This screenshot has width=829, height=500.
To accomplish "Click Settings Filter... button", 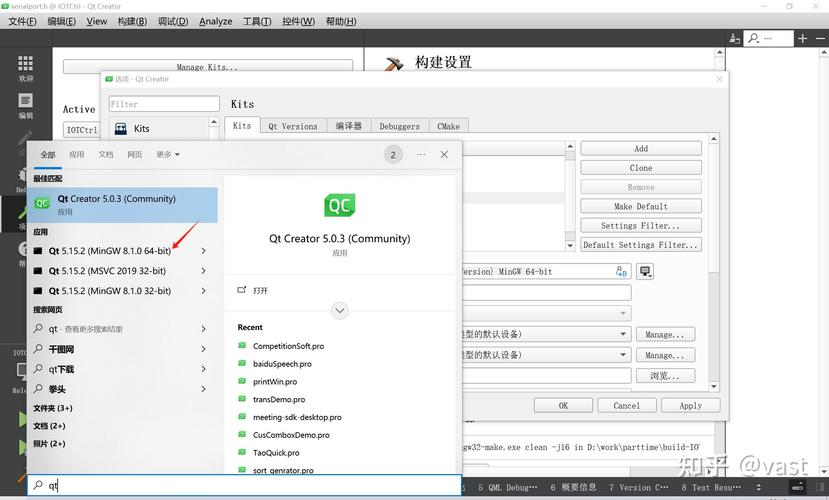I will click(641, 226).
